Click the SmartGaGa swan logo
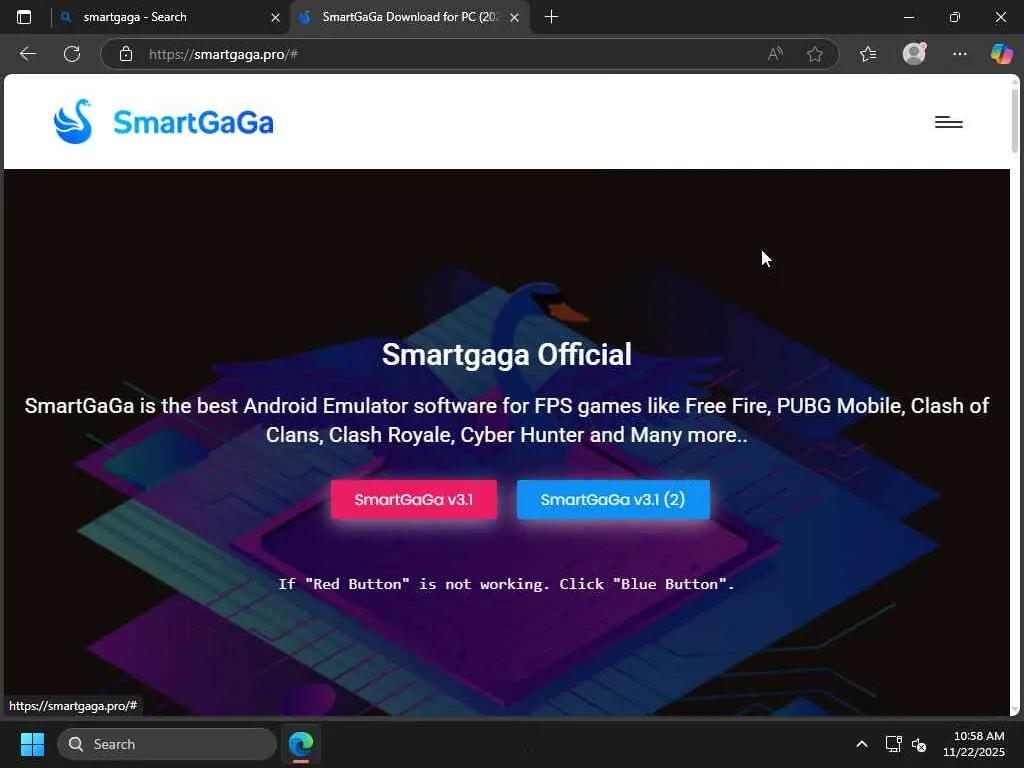 click(72, 121)
